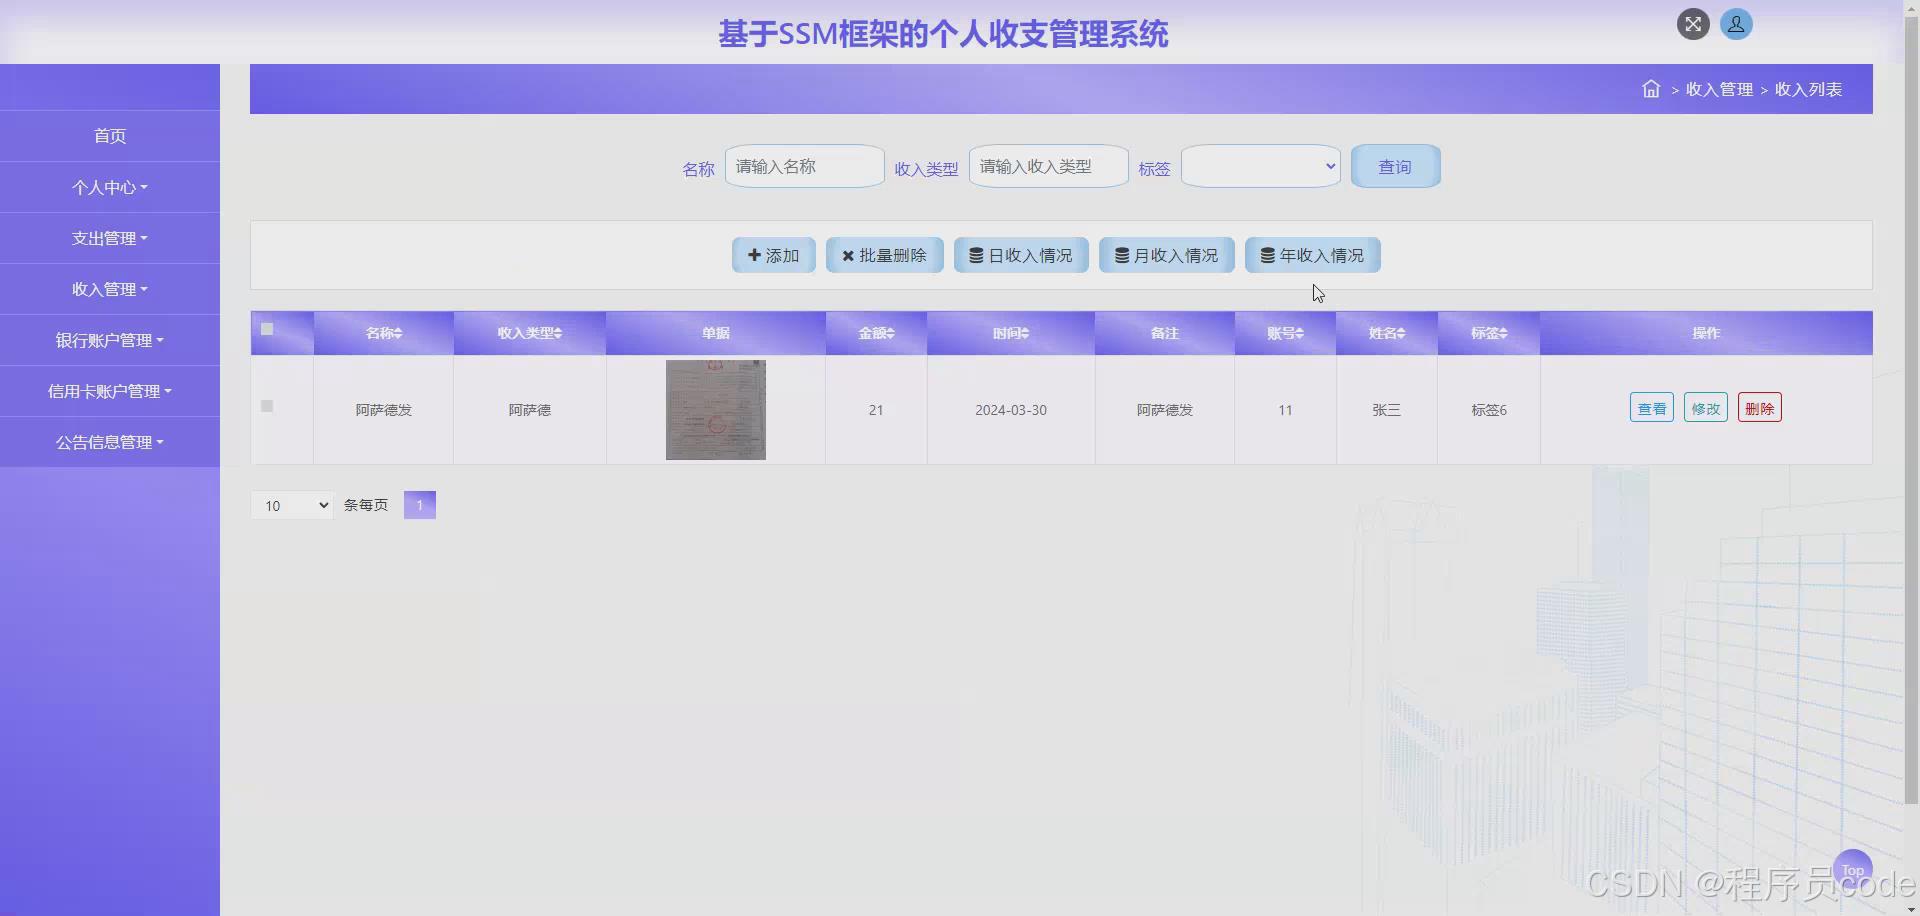
Task: Click the logout icon in the top bar
Action: (x=1692, y=24)
